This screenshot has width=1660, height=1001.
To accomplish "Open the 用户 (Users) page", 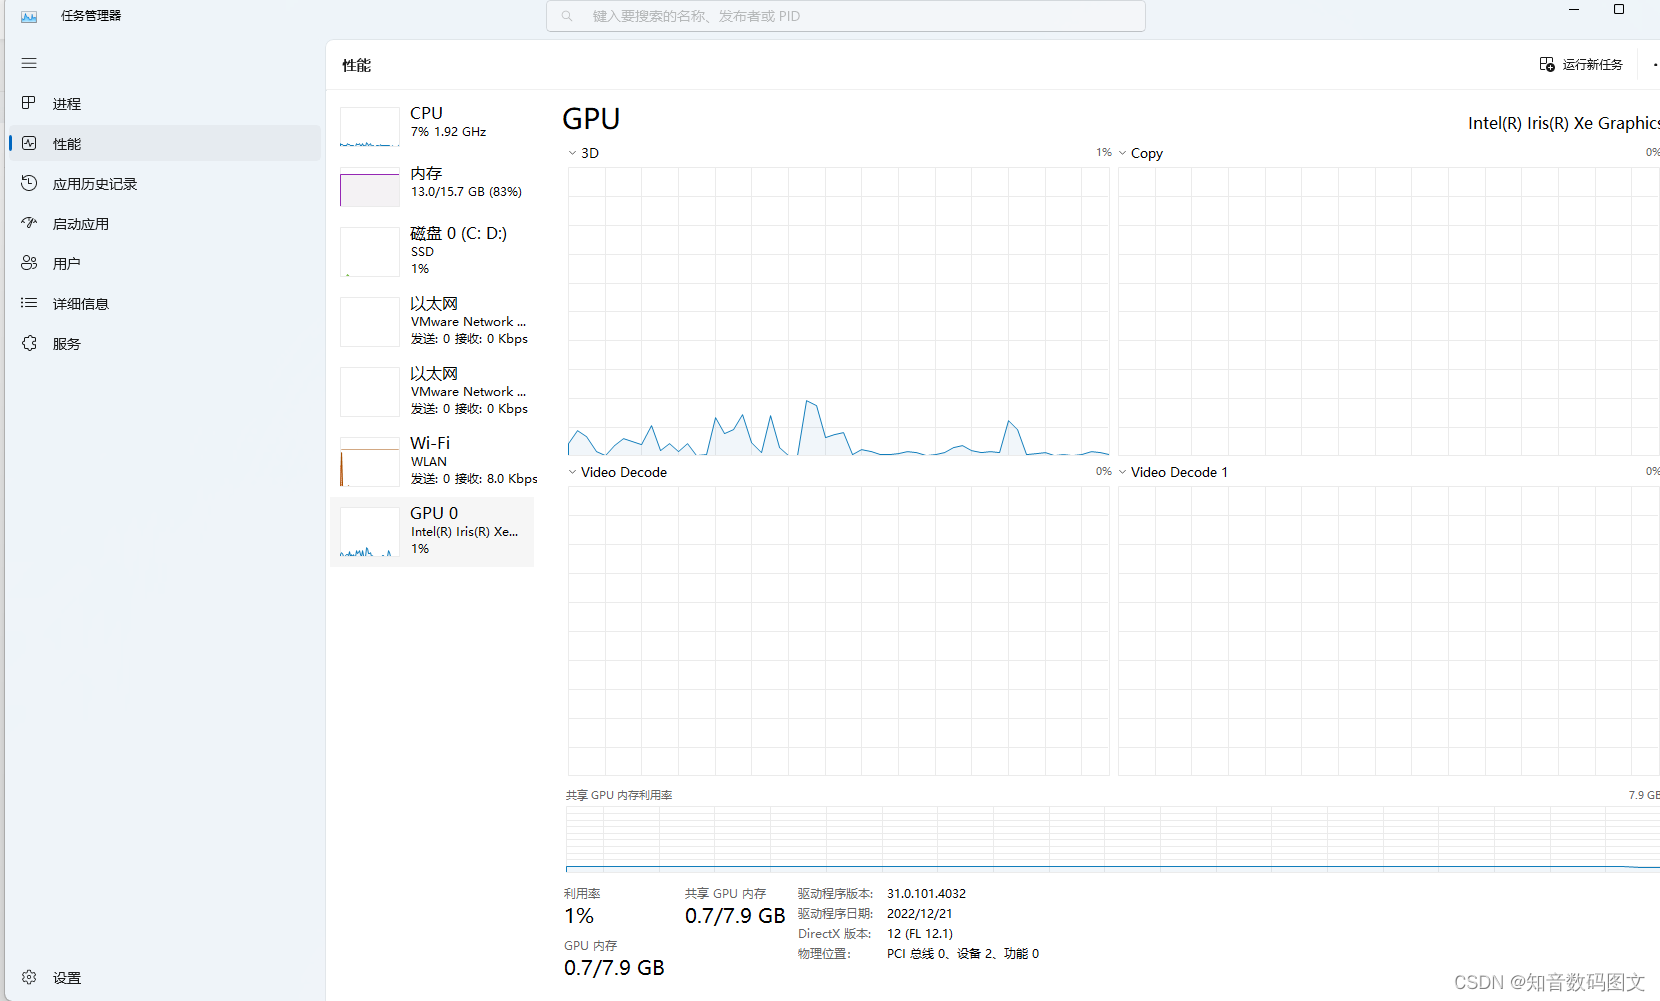I will (x=67, y=263).
